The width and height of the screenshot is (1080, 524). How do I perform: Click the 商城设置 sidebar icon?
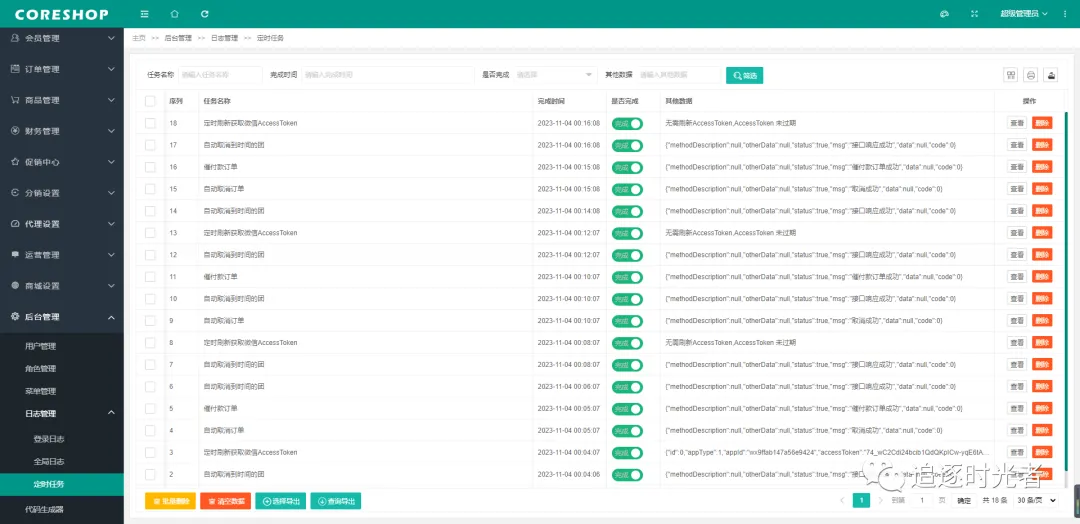coord(14,286)
